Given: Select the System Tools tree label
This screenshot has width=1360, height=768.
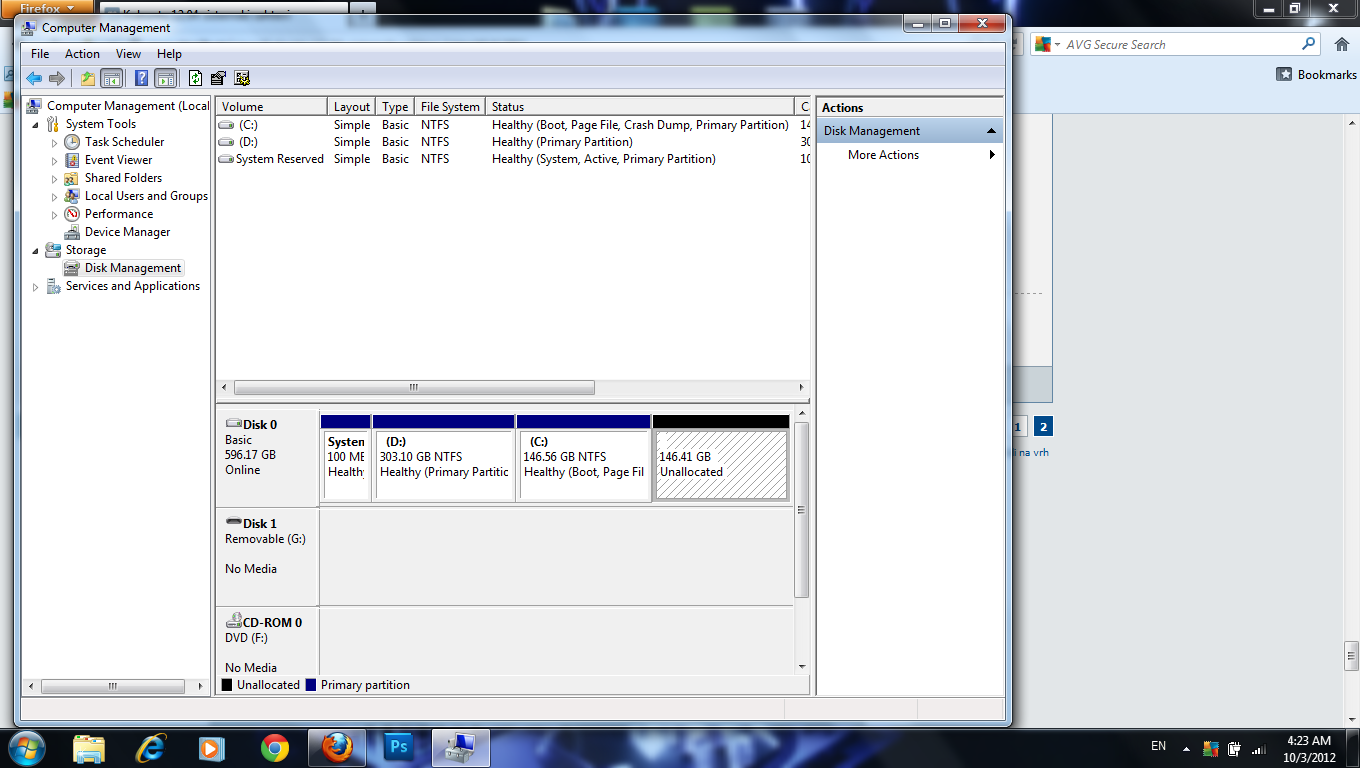Looking at the screenshot, I should 101,124.
